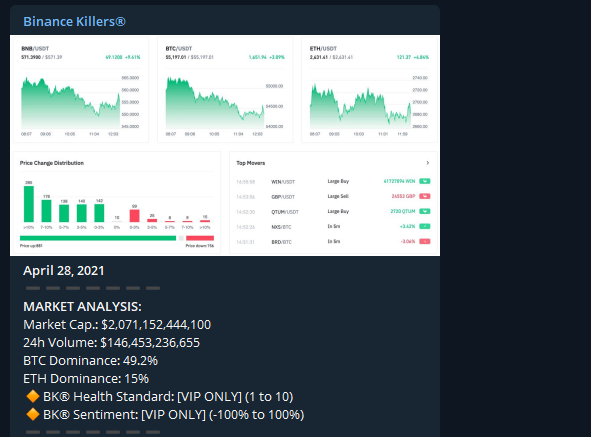This screenshot has width=591, height=437.
Task: Expand Top Movers with the chevron arrow
Action: coord(427,163)
